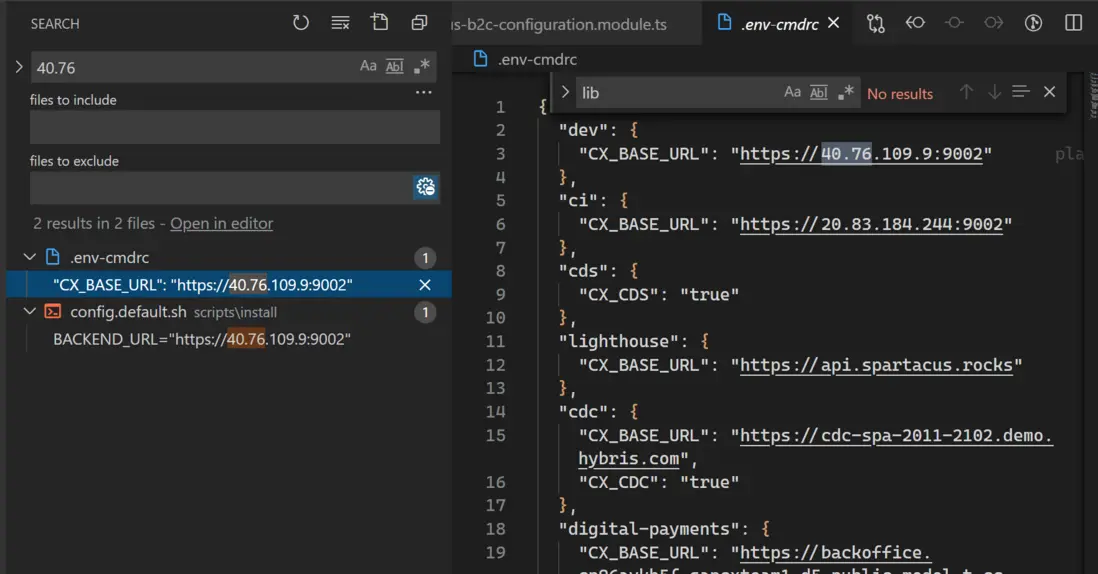The height and width of the screenshot is (574, 1098).
Task: Switch to the .env-cmdrc tab
Action: tap(779, 24)
